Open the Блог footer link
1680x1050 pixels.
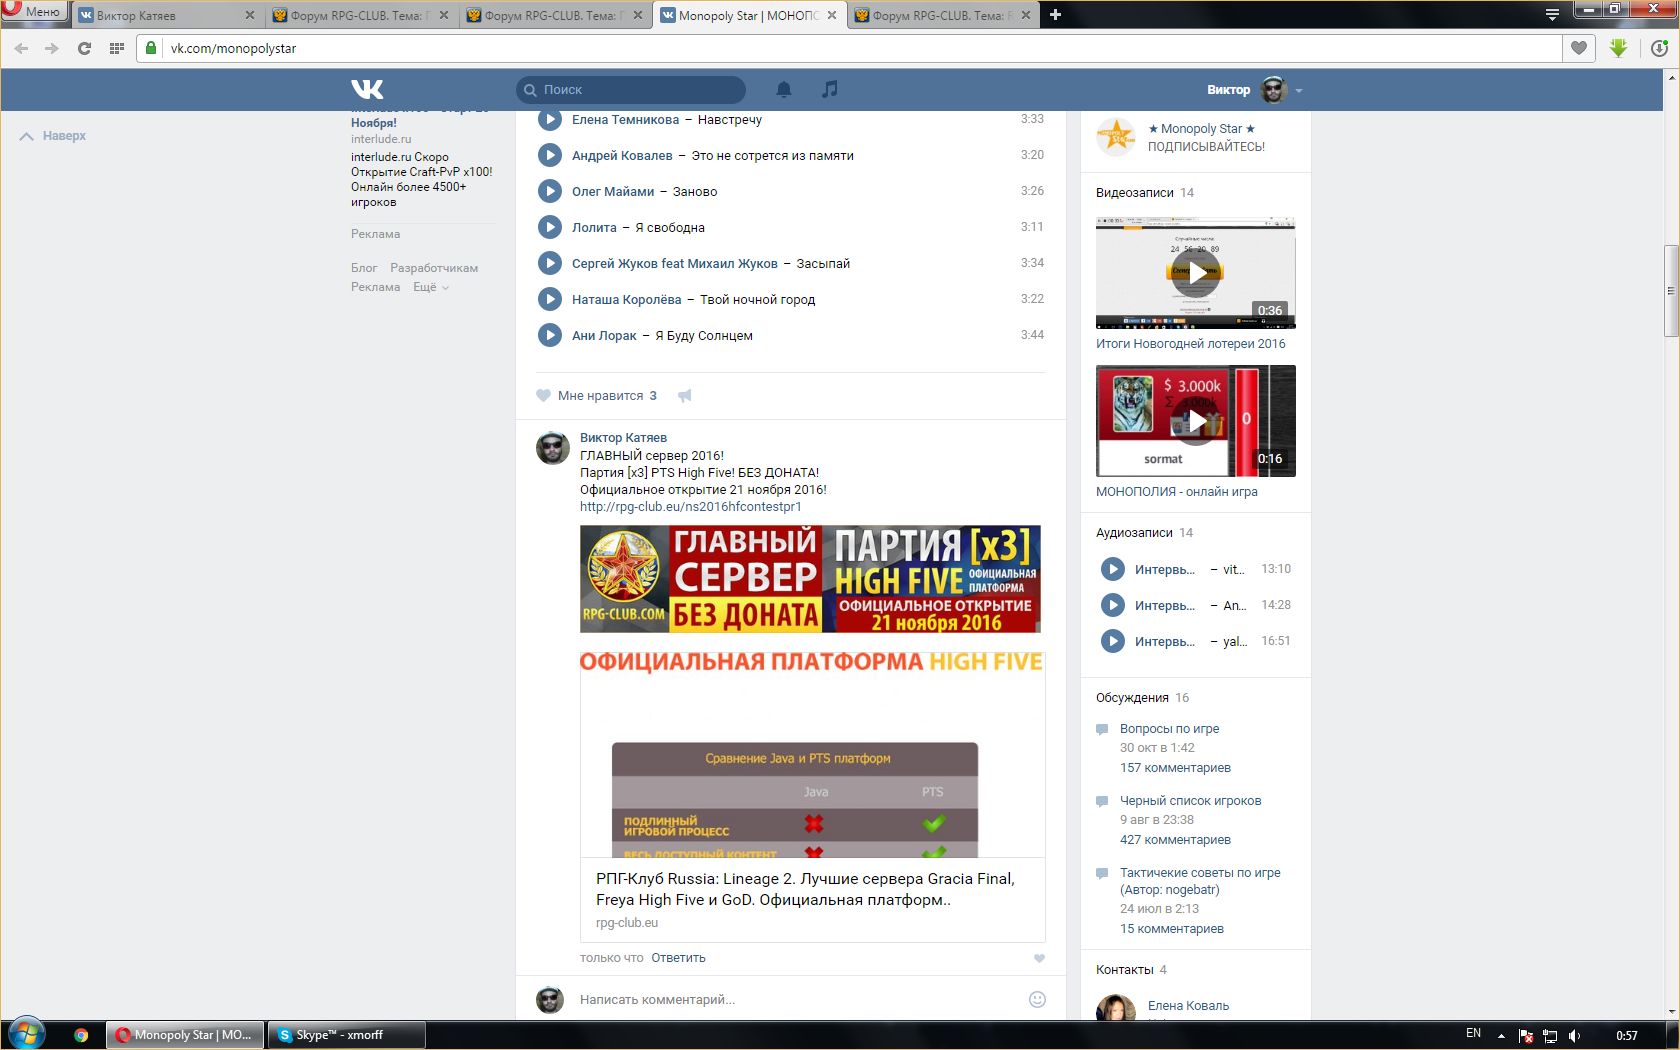click(364, 268)
